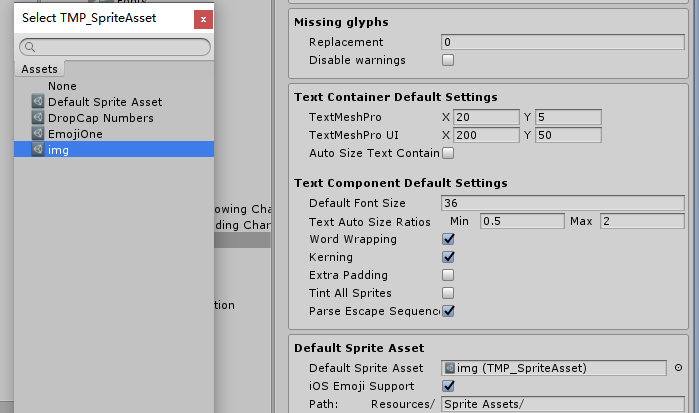Click the DropCap Numbers asset icon

pos(38,118)
